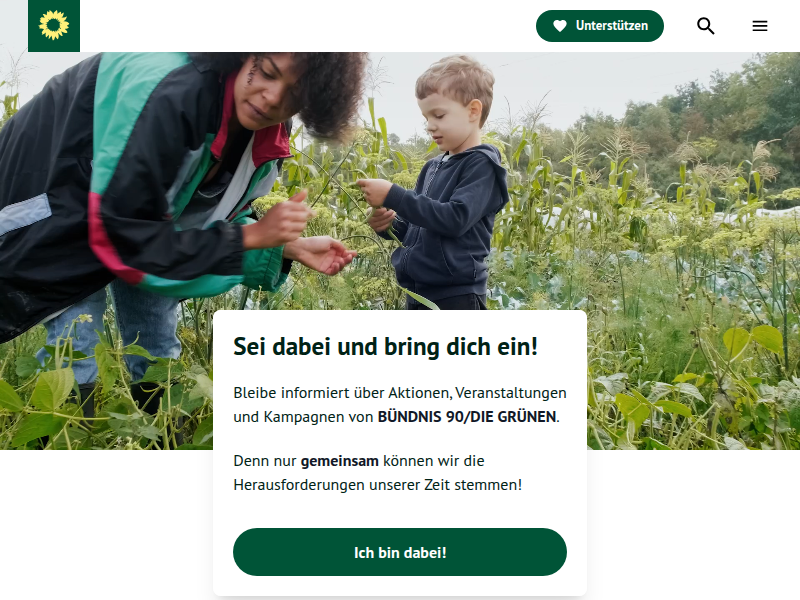Image resolution: width=800 pixels, height=600 pixels.
Task: Click the word "Veranstaltungen" in the card
Action: pyautogui.click(x=511, y=393)
